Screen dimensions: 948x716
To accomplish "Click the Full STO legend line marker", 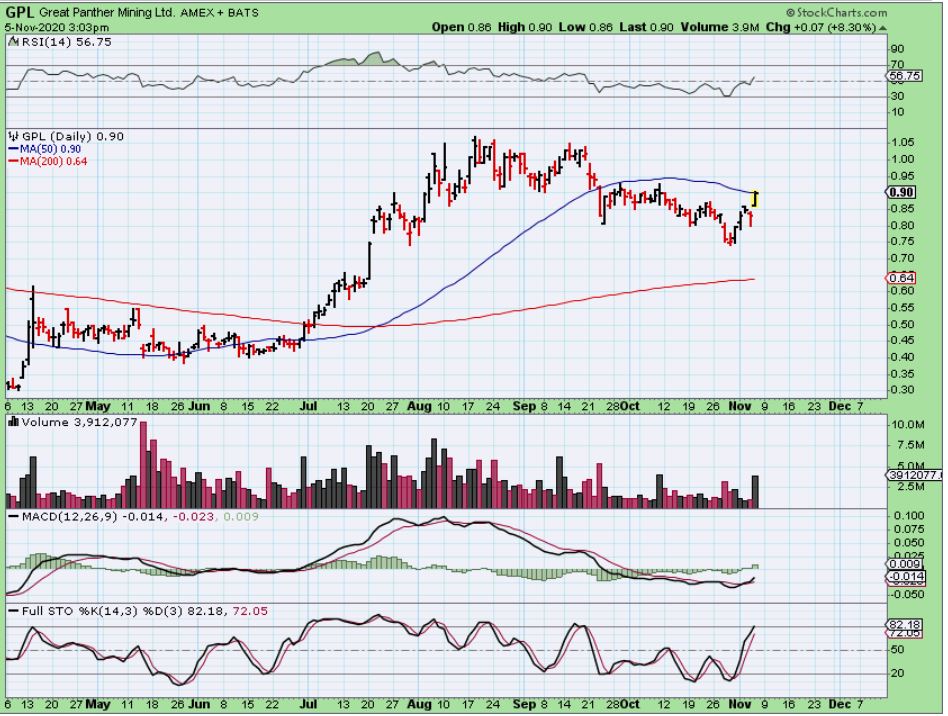I will (x=13, y=611).
